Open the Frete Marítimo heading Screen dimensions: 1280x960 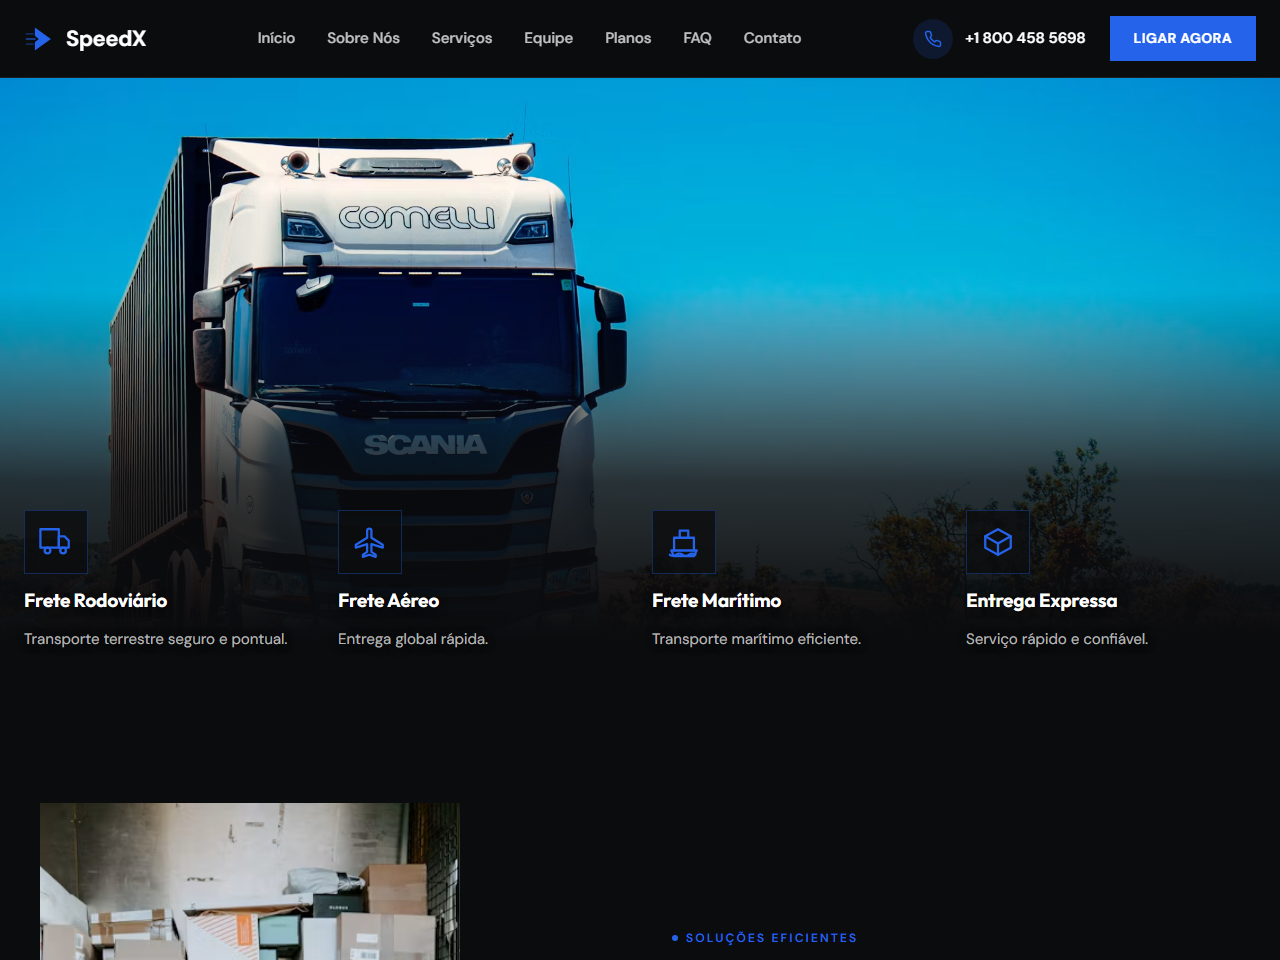pos(717,600)
